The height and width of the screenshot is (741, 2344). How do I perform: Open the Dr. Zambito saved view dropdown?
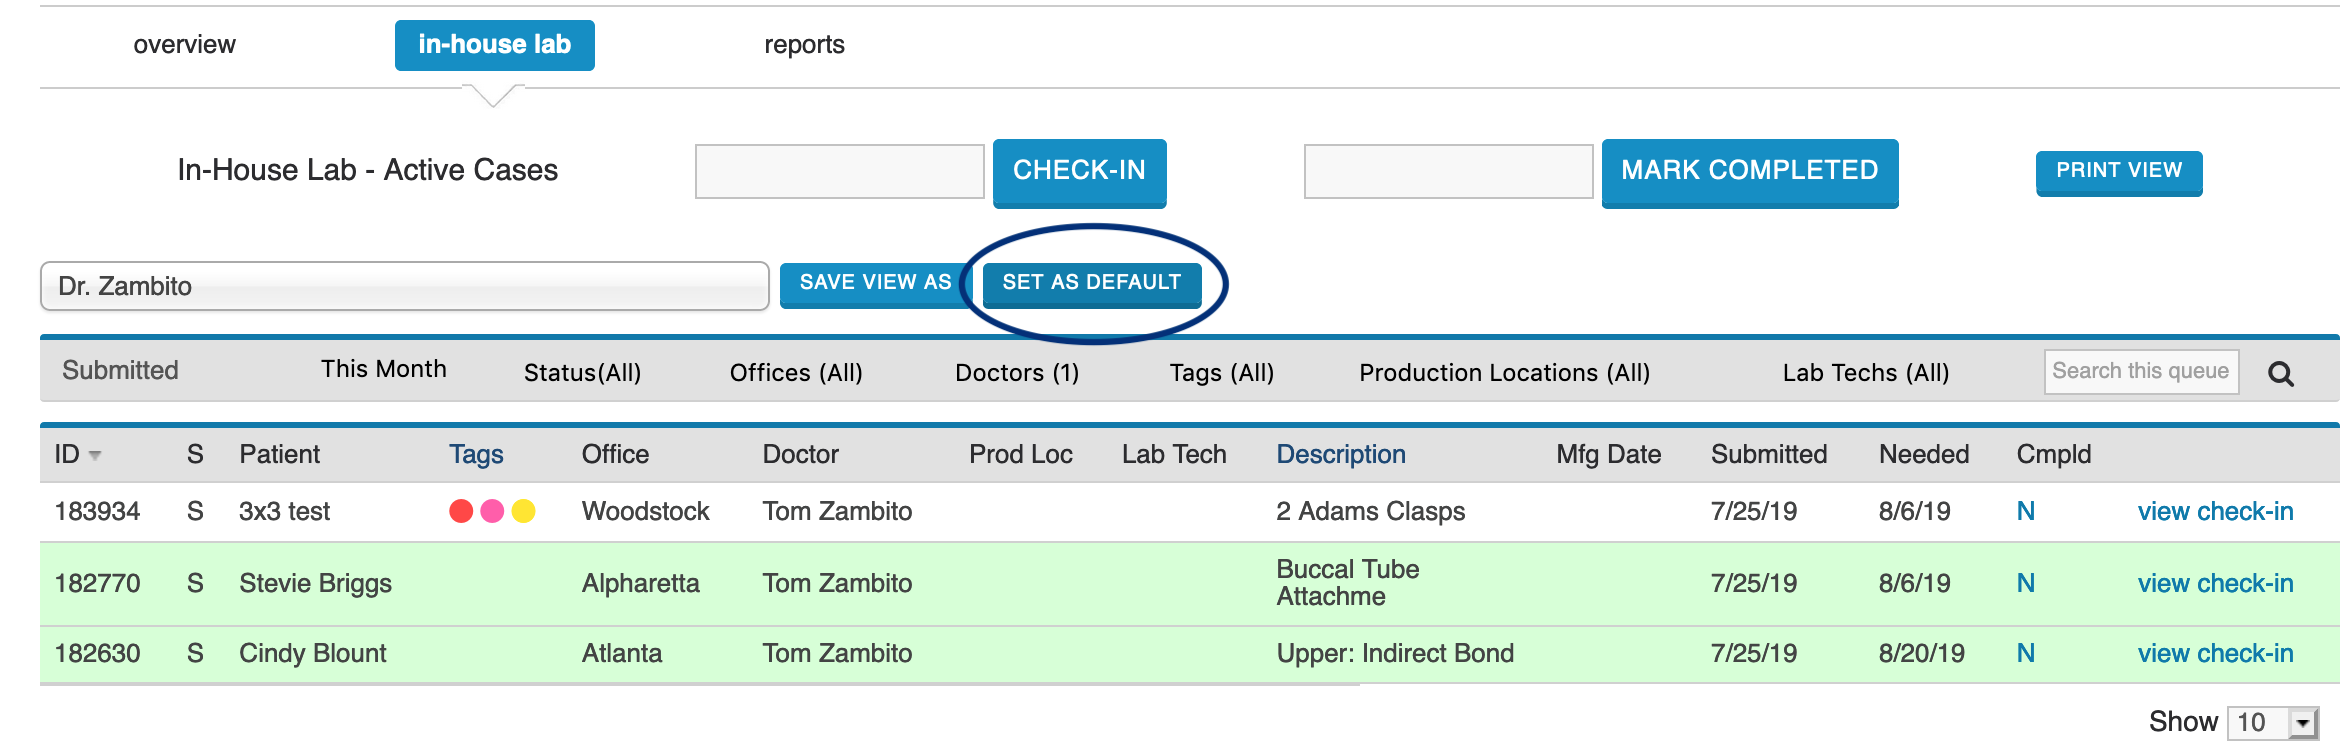click(x=404, y=286)
